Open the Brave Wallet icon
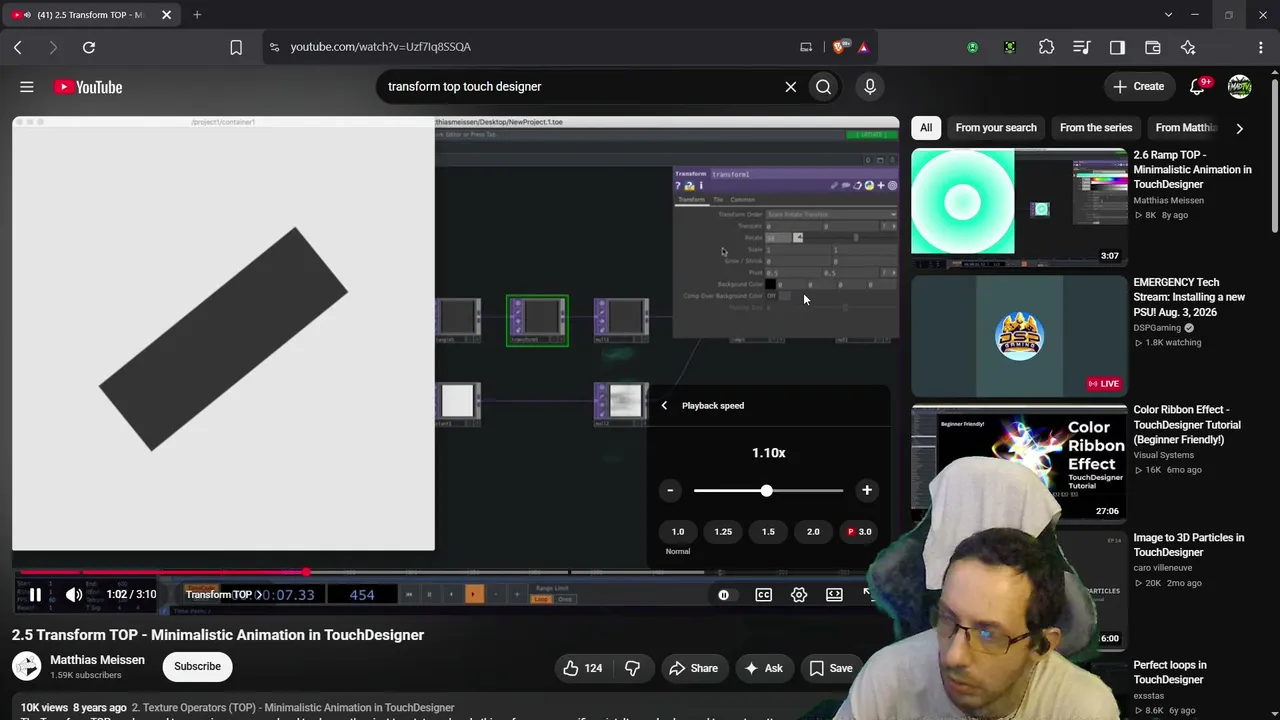The width and height of the screenshot is (1280, 720). coord(1153,47)
